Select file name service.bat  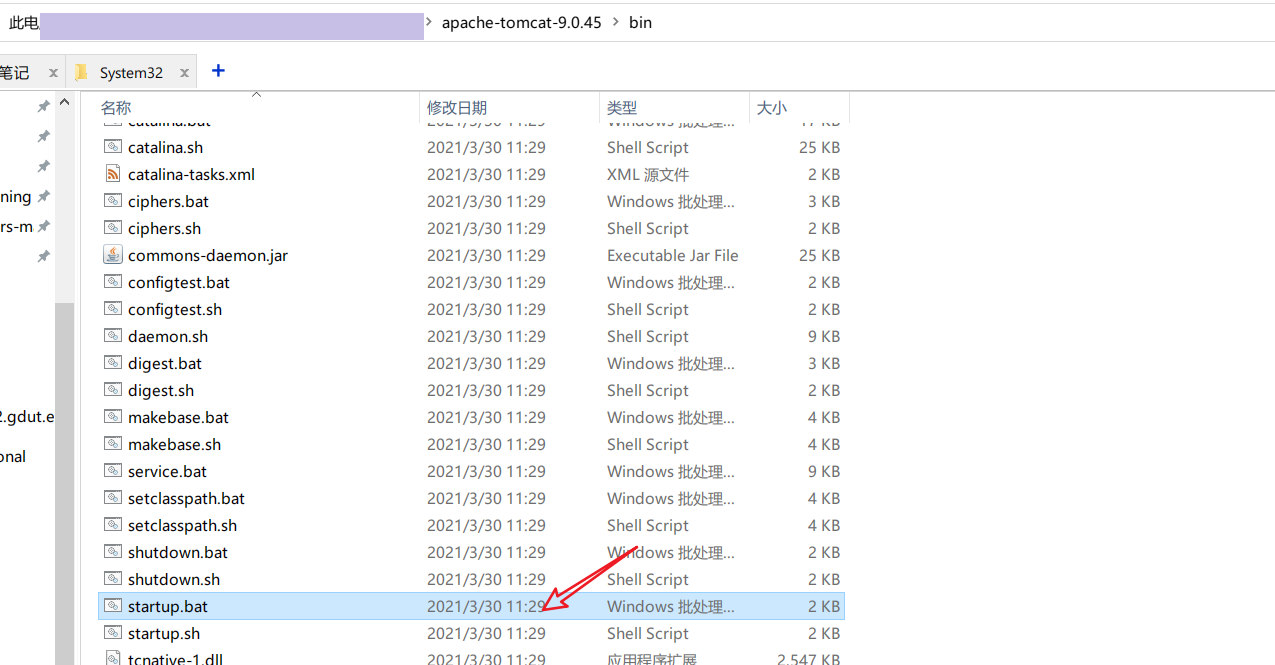168,471
